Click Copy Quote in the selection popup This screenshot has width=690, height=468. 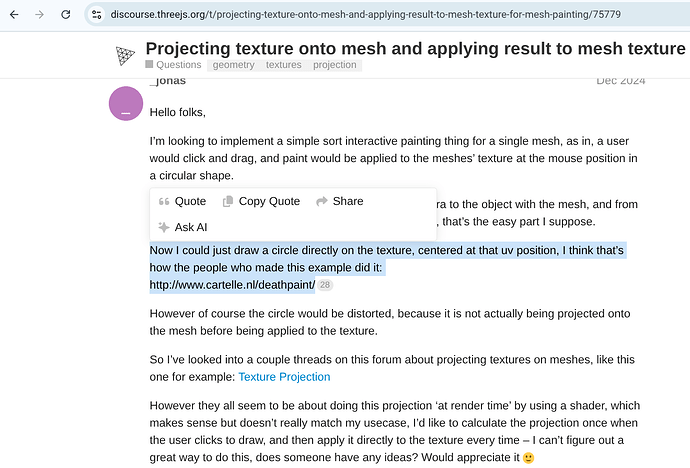(261, 201)
